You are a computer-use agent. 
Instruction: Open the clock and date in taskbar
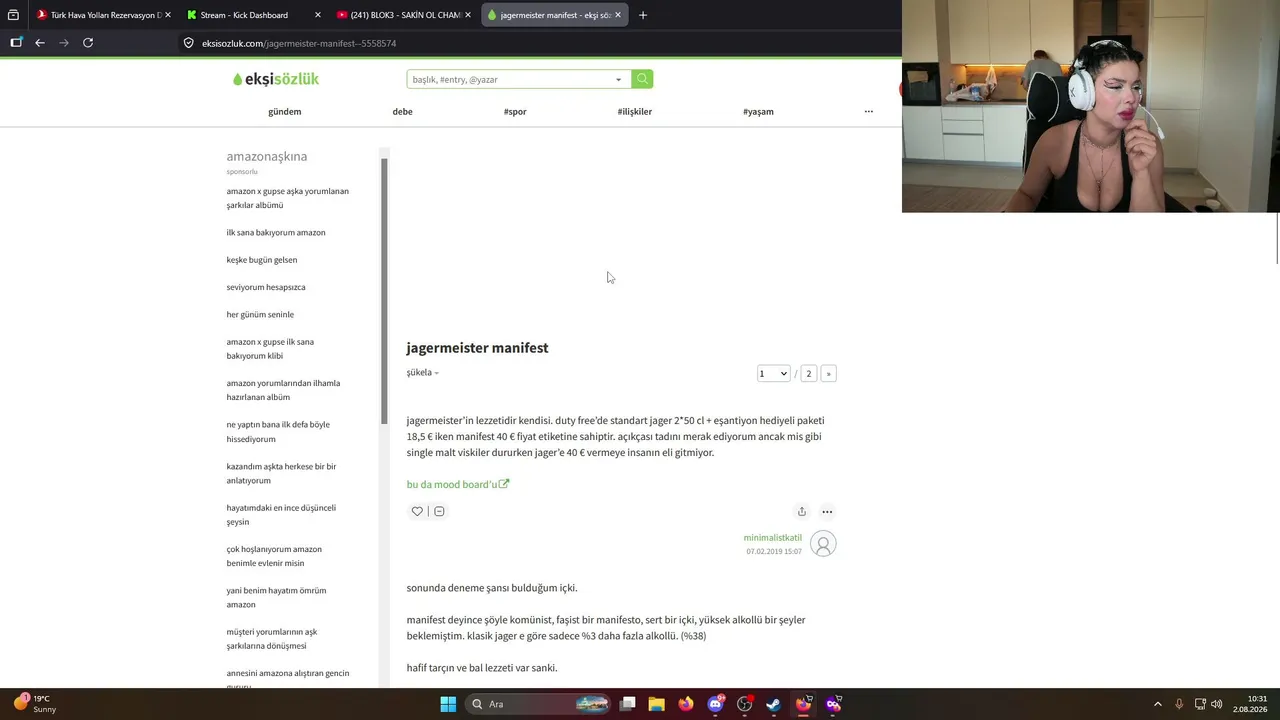pyautogui.click(x=1250, y=704)
